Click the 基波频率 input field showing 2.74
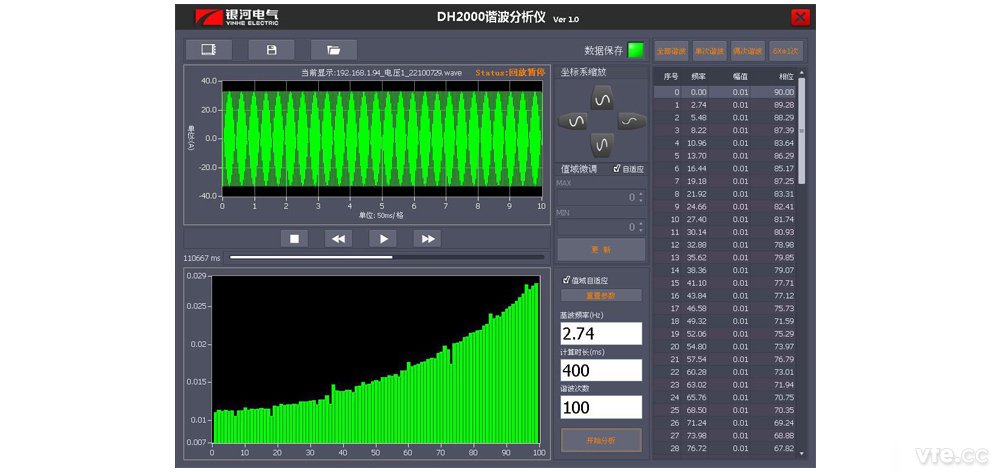Screen dimensions: 1000x472 coord(600,333)
